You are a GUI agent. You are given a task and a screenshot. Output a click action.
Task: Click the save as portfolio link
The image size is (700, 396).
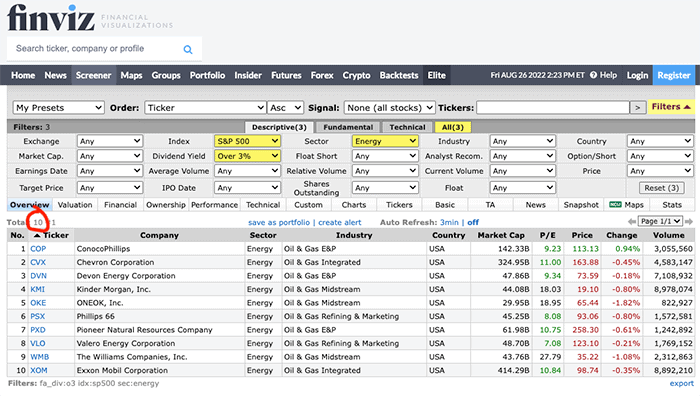tap(279, 222)
